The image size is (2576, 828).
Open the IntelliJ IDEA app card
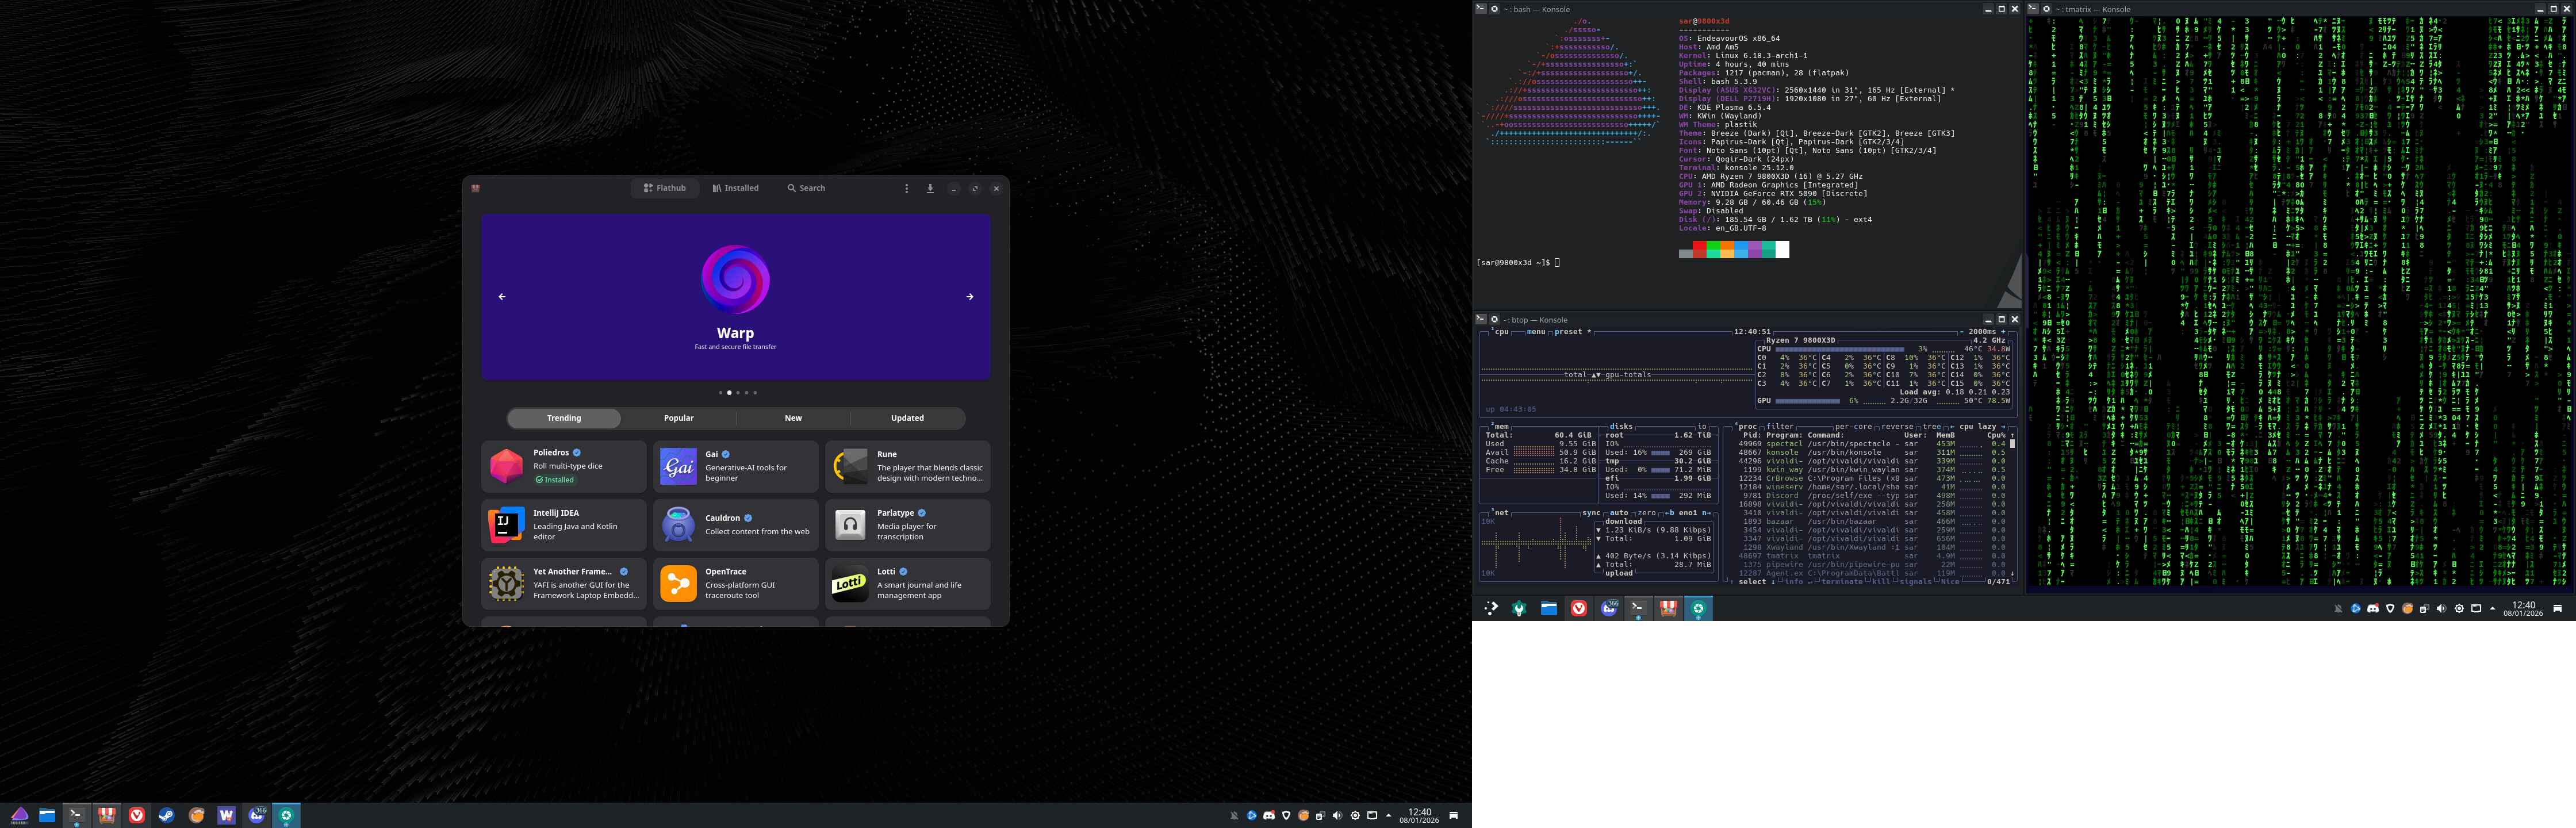pyautogui.click(x=564, y=525)
